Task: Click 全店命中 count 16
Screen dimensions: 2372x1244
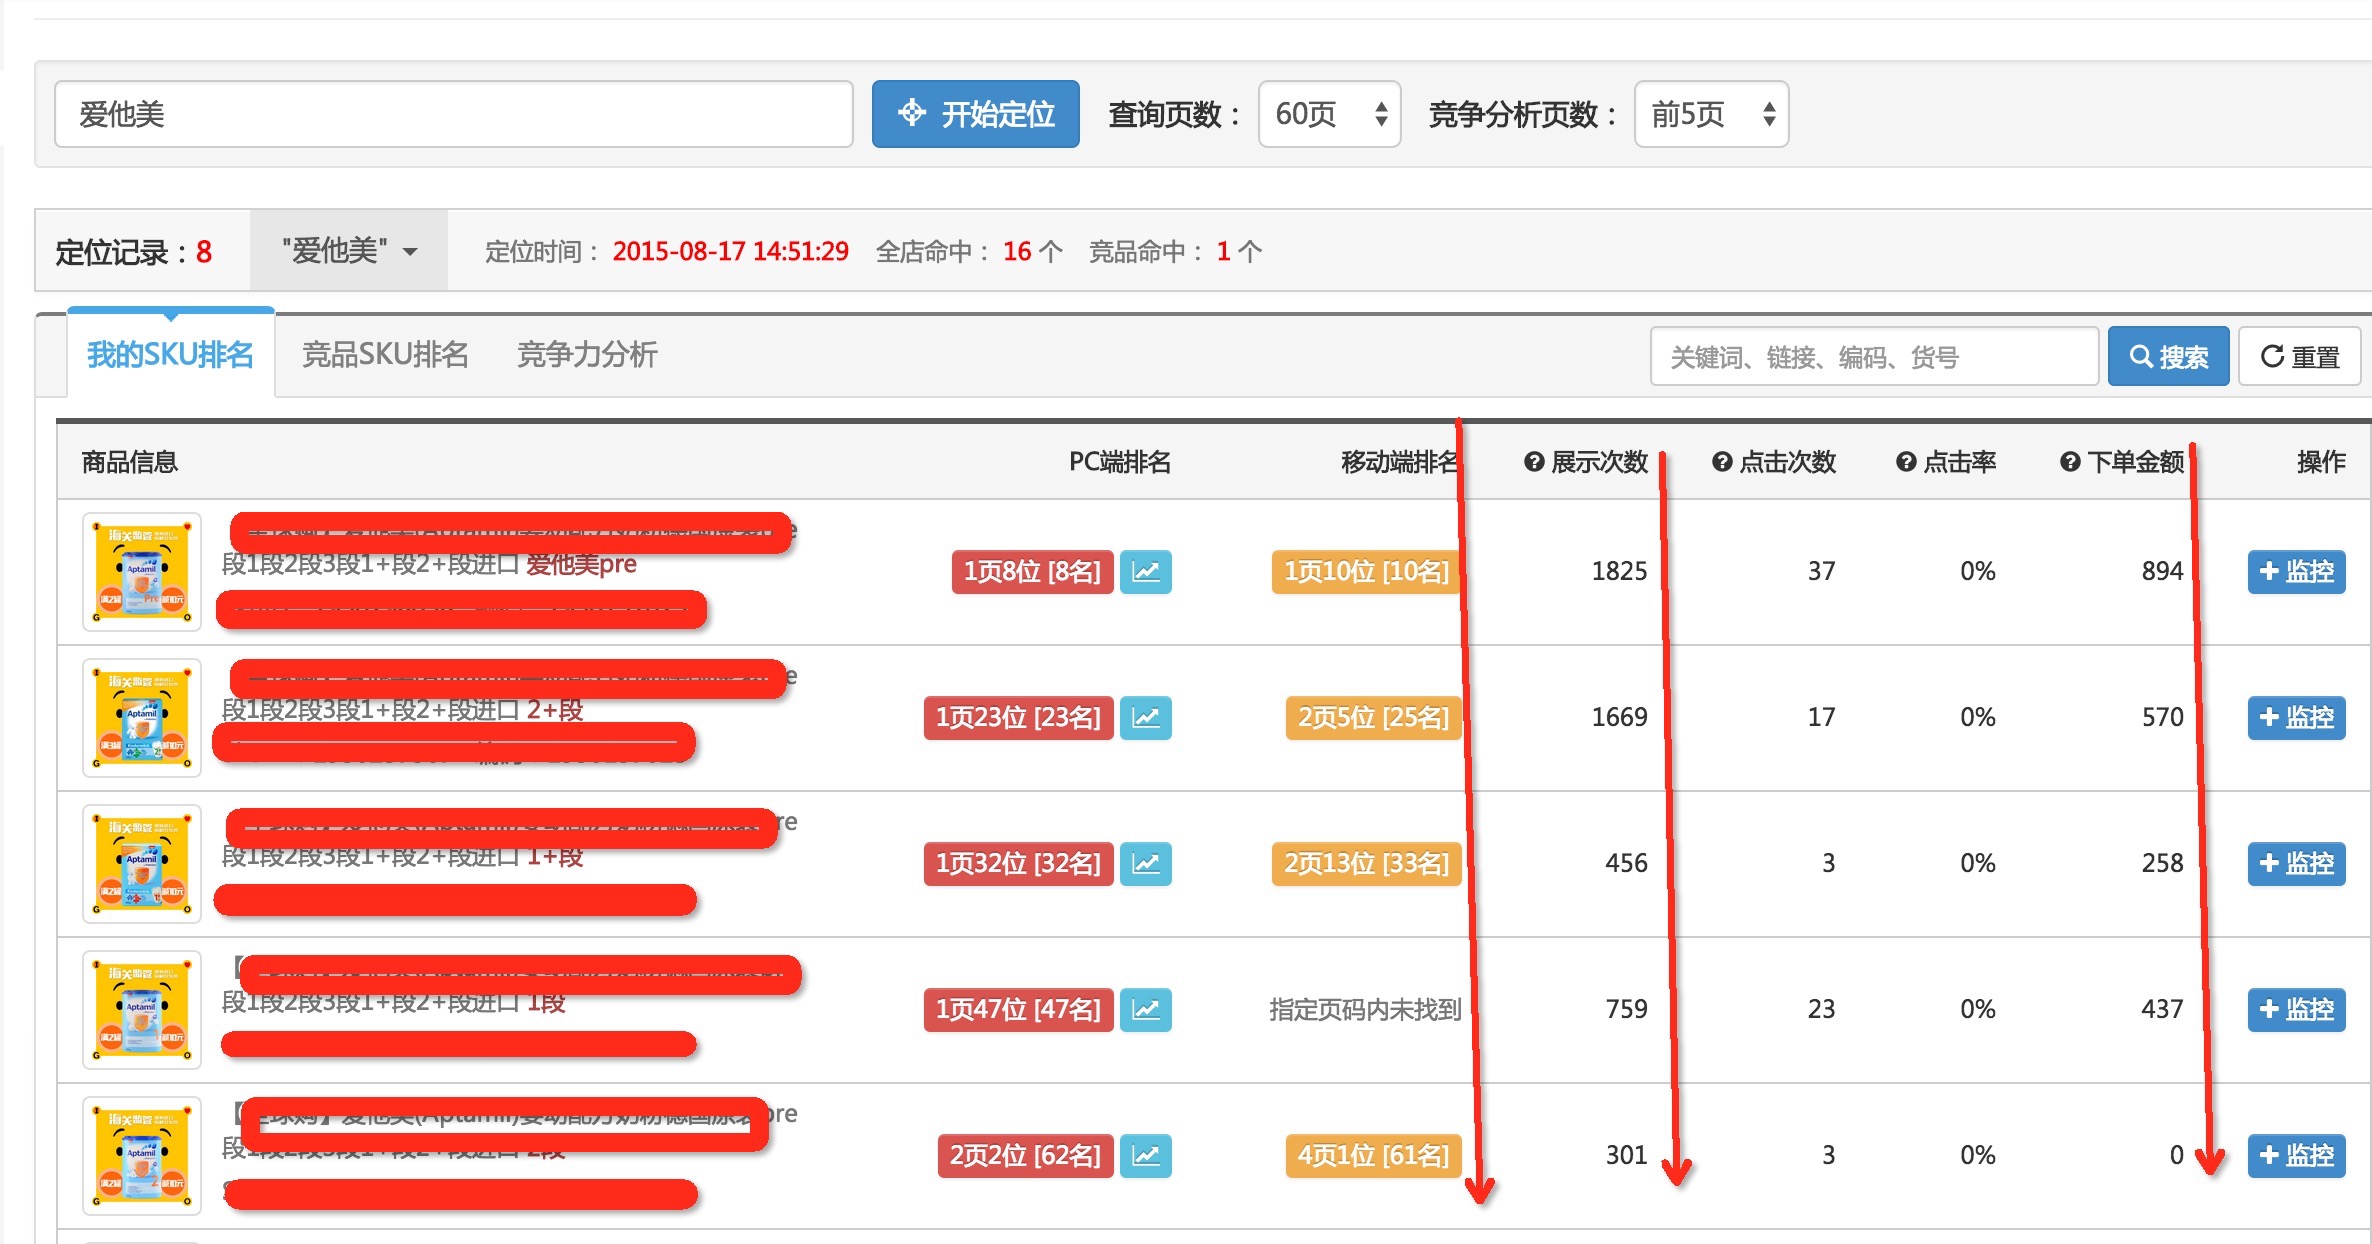Action: coord(1017,251)
